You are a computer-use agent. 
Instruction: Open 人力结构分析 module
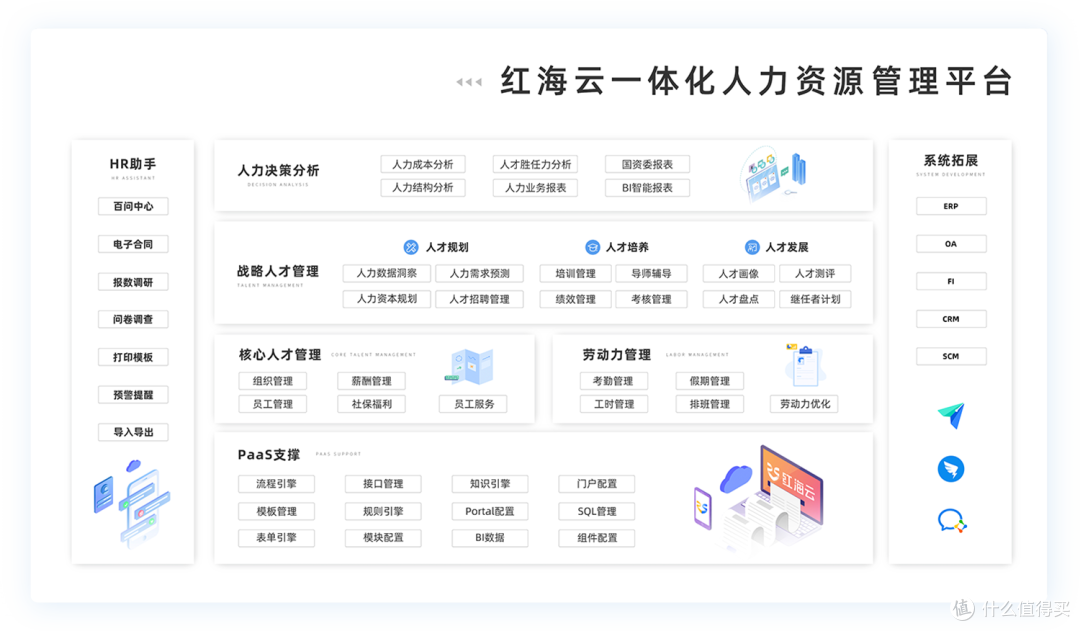pyautogui.click(x=423, y=187)
